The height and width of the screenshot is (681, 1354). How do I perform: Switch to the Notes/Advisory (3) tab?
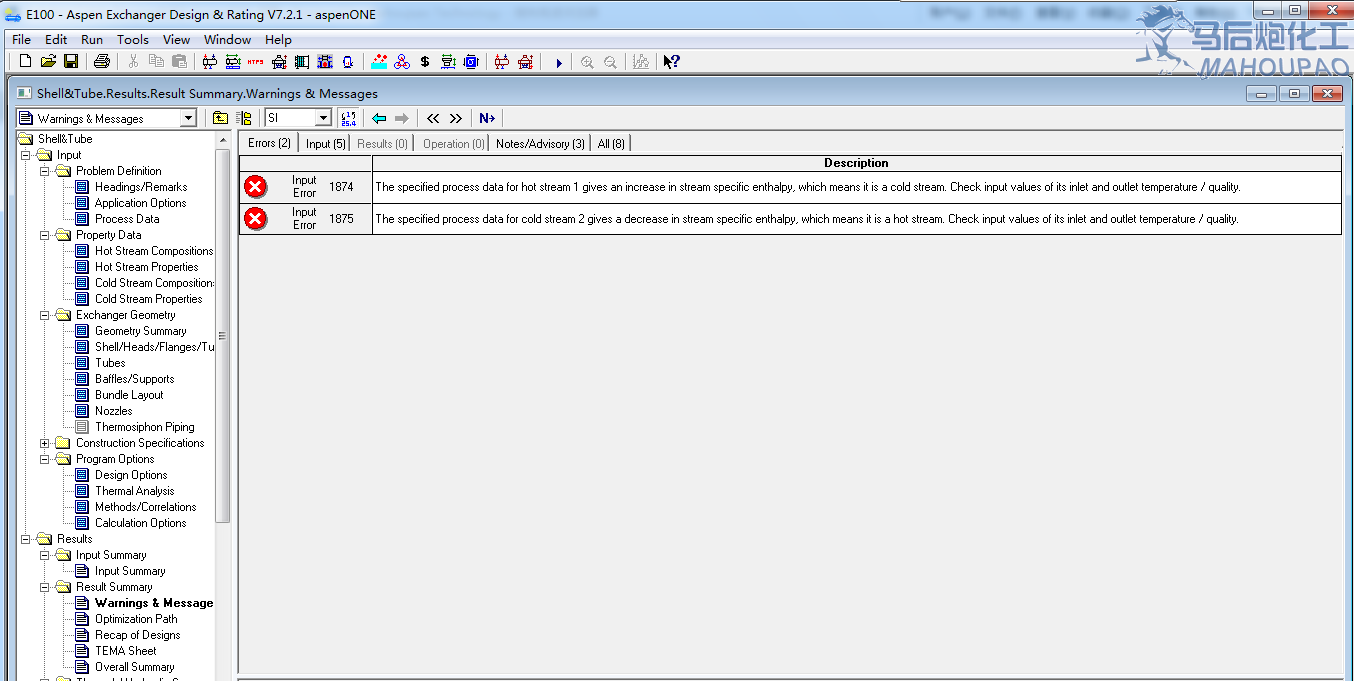point(540,144)
